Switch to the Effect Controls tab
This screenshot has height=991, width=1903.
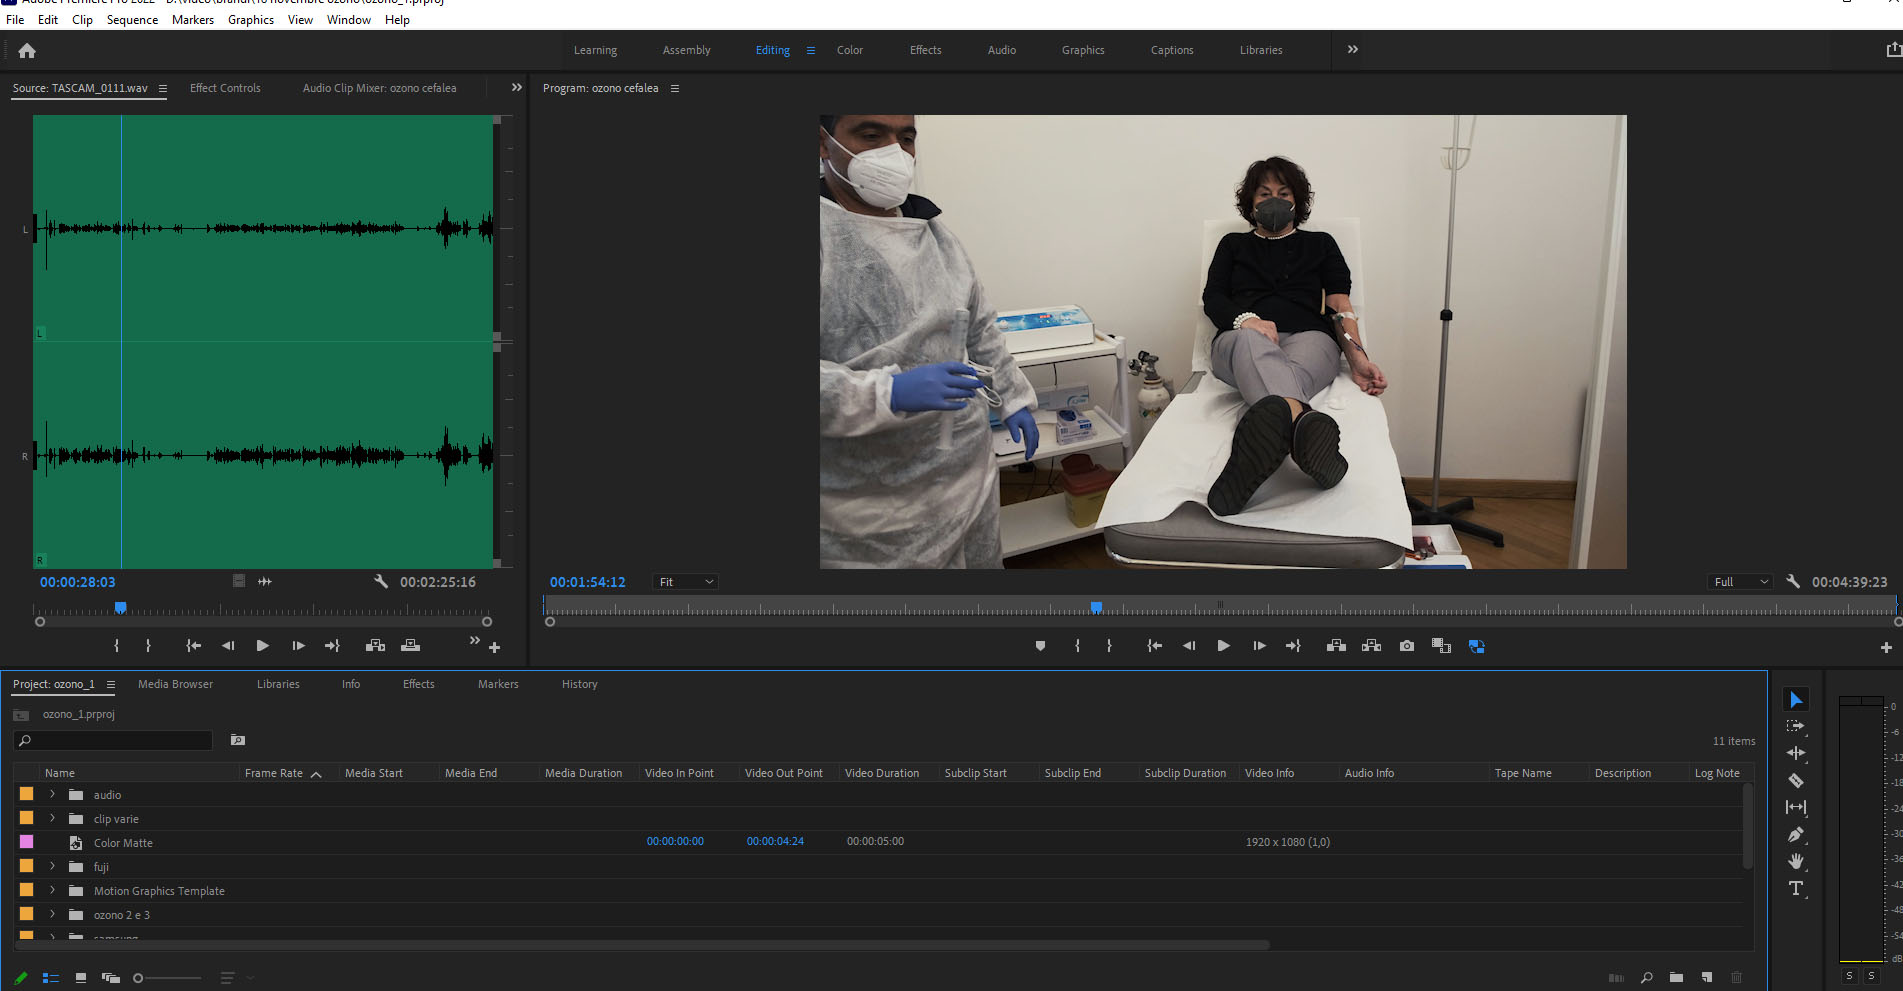[x=225, y=88]
